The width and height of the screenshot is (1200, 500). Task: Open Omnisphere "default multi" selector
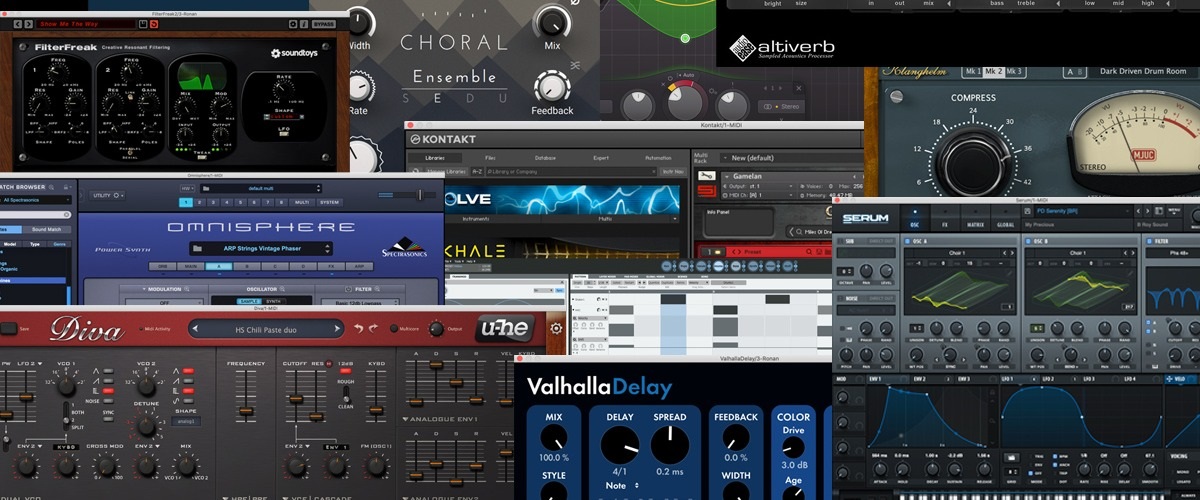260,188
